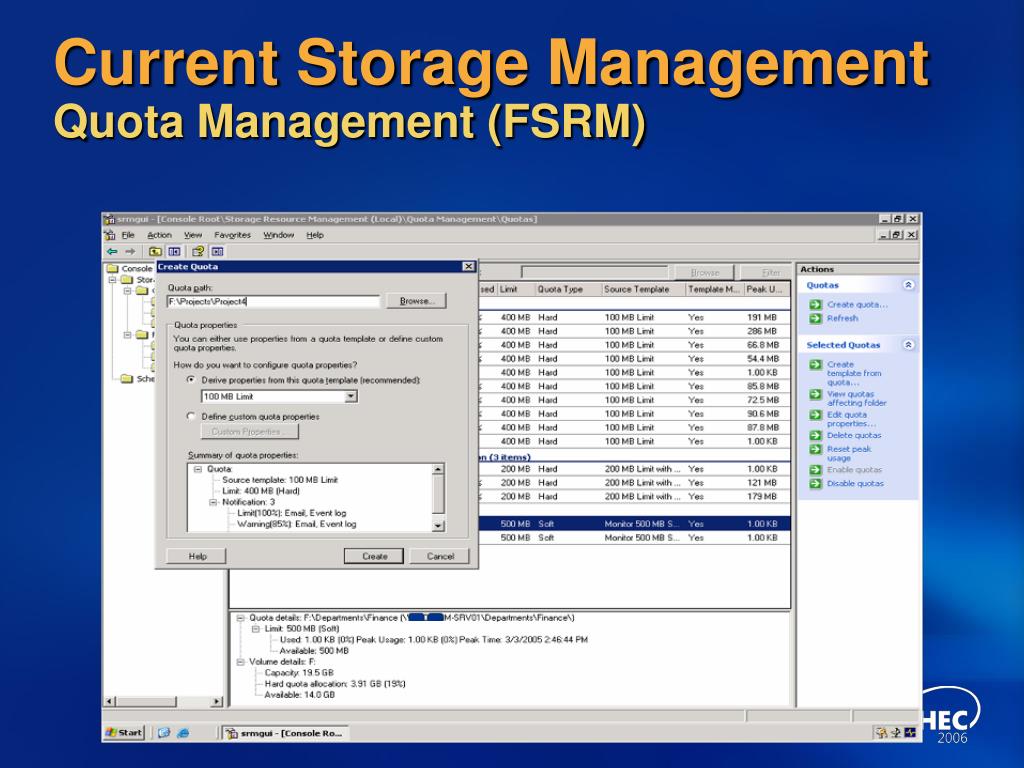
Task: Collapse the Notification: 3 node in summary
Action: (213, 502)
